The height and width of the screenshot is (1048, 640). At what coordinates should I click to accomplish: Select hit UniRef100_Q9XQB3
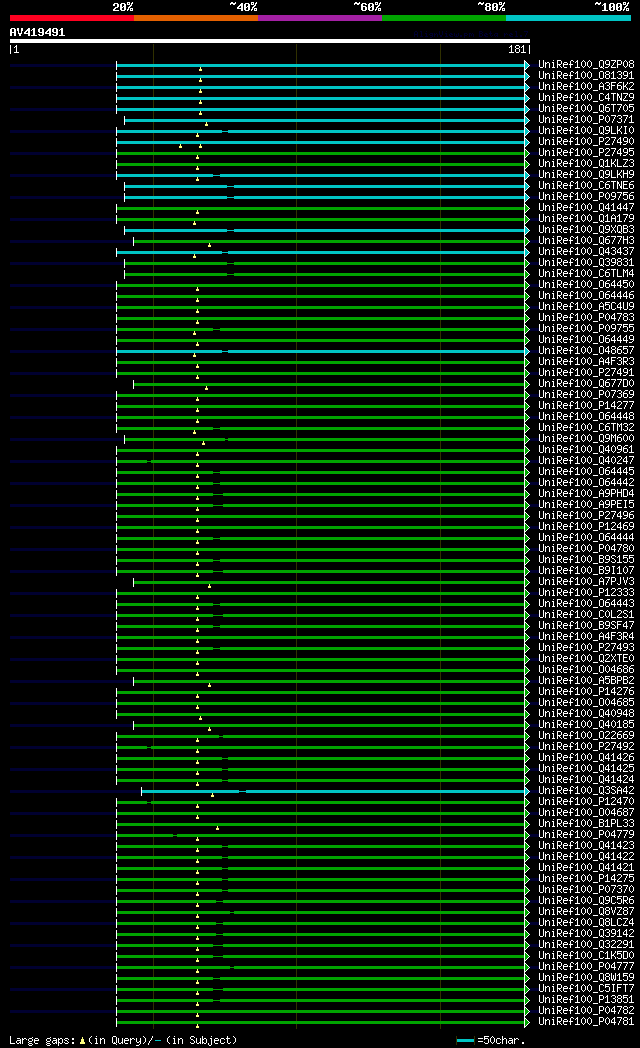(587, 230)
